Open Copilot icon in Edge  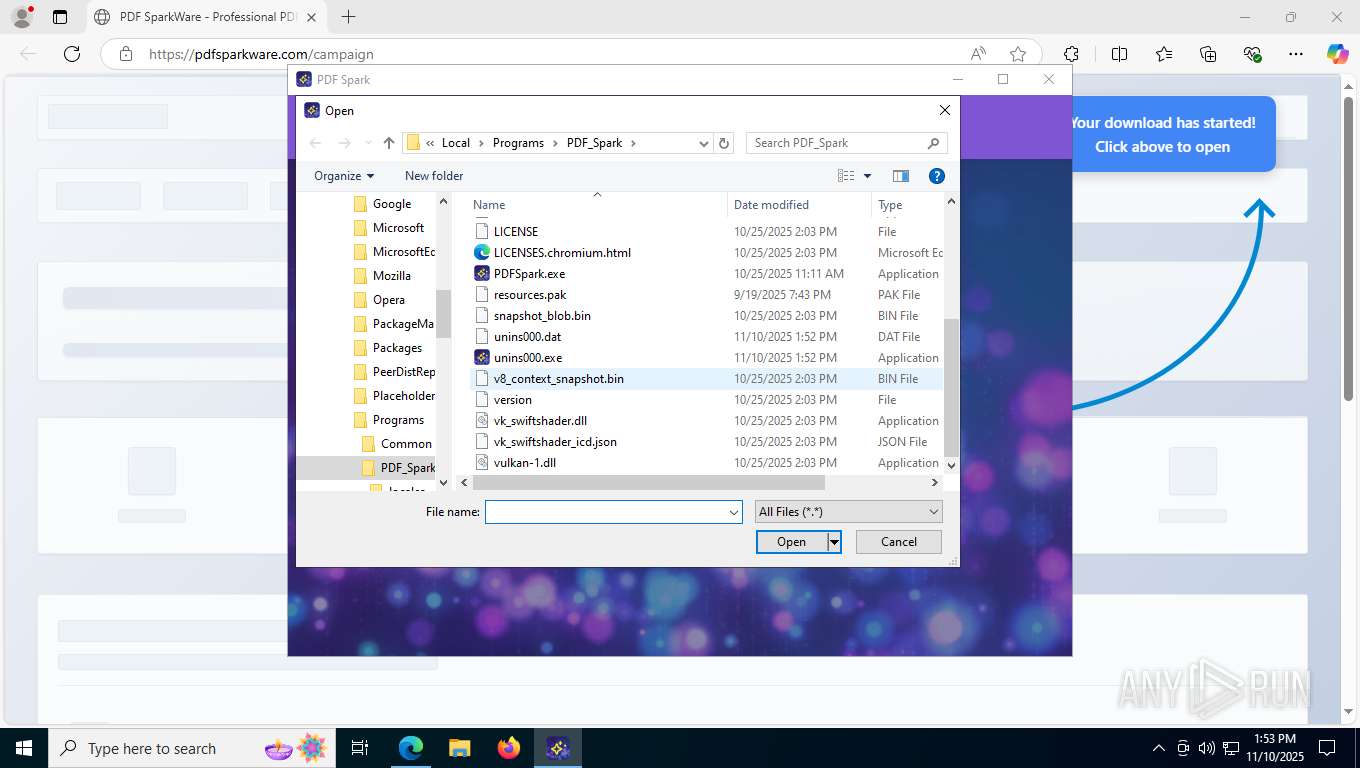click(x=1337, y=54)
